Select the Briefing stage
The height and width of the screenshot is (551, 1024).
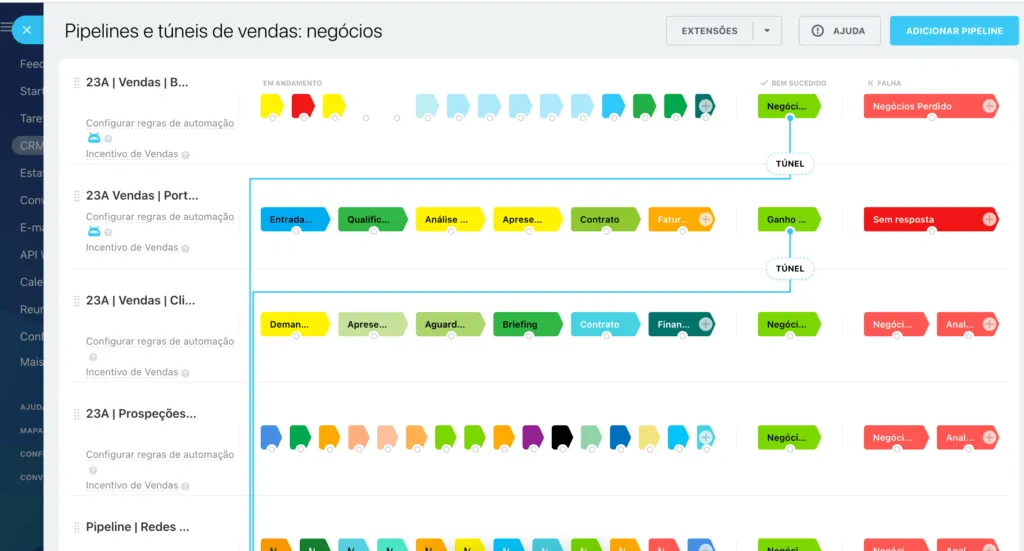[528, 324]
